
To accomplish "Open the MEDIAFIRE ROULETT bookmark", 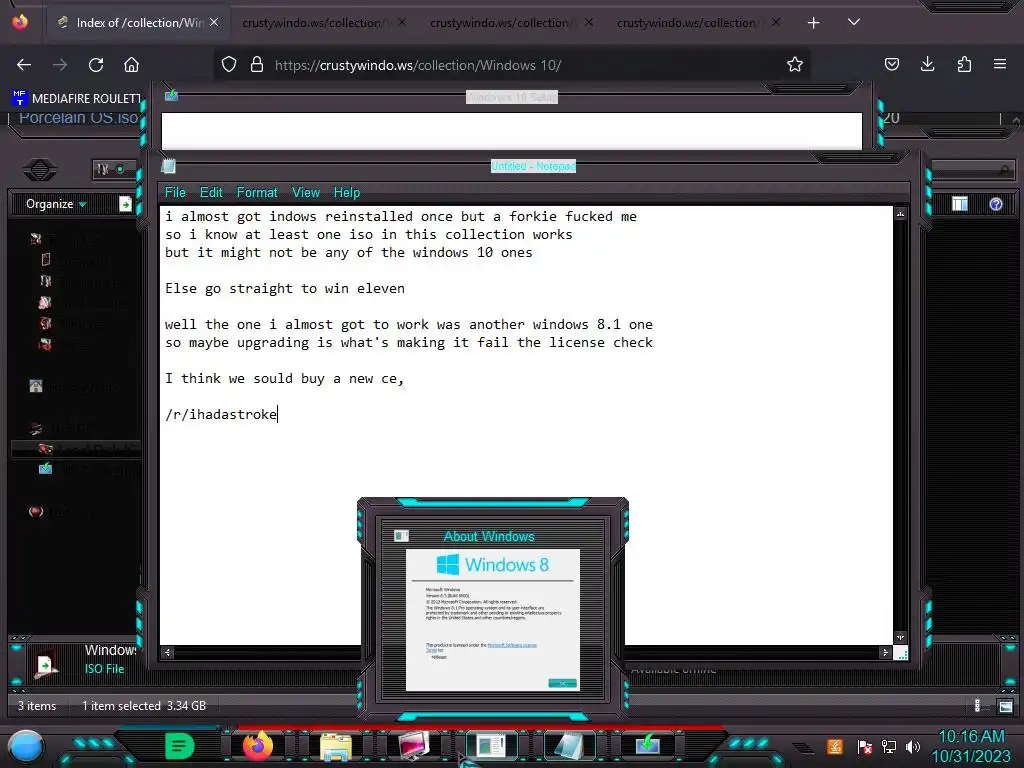I will click(76, 99).
